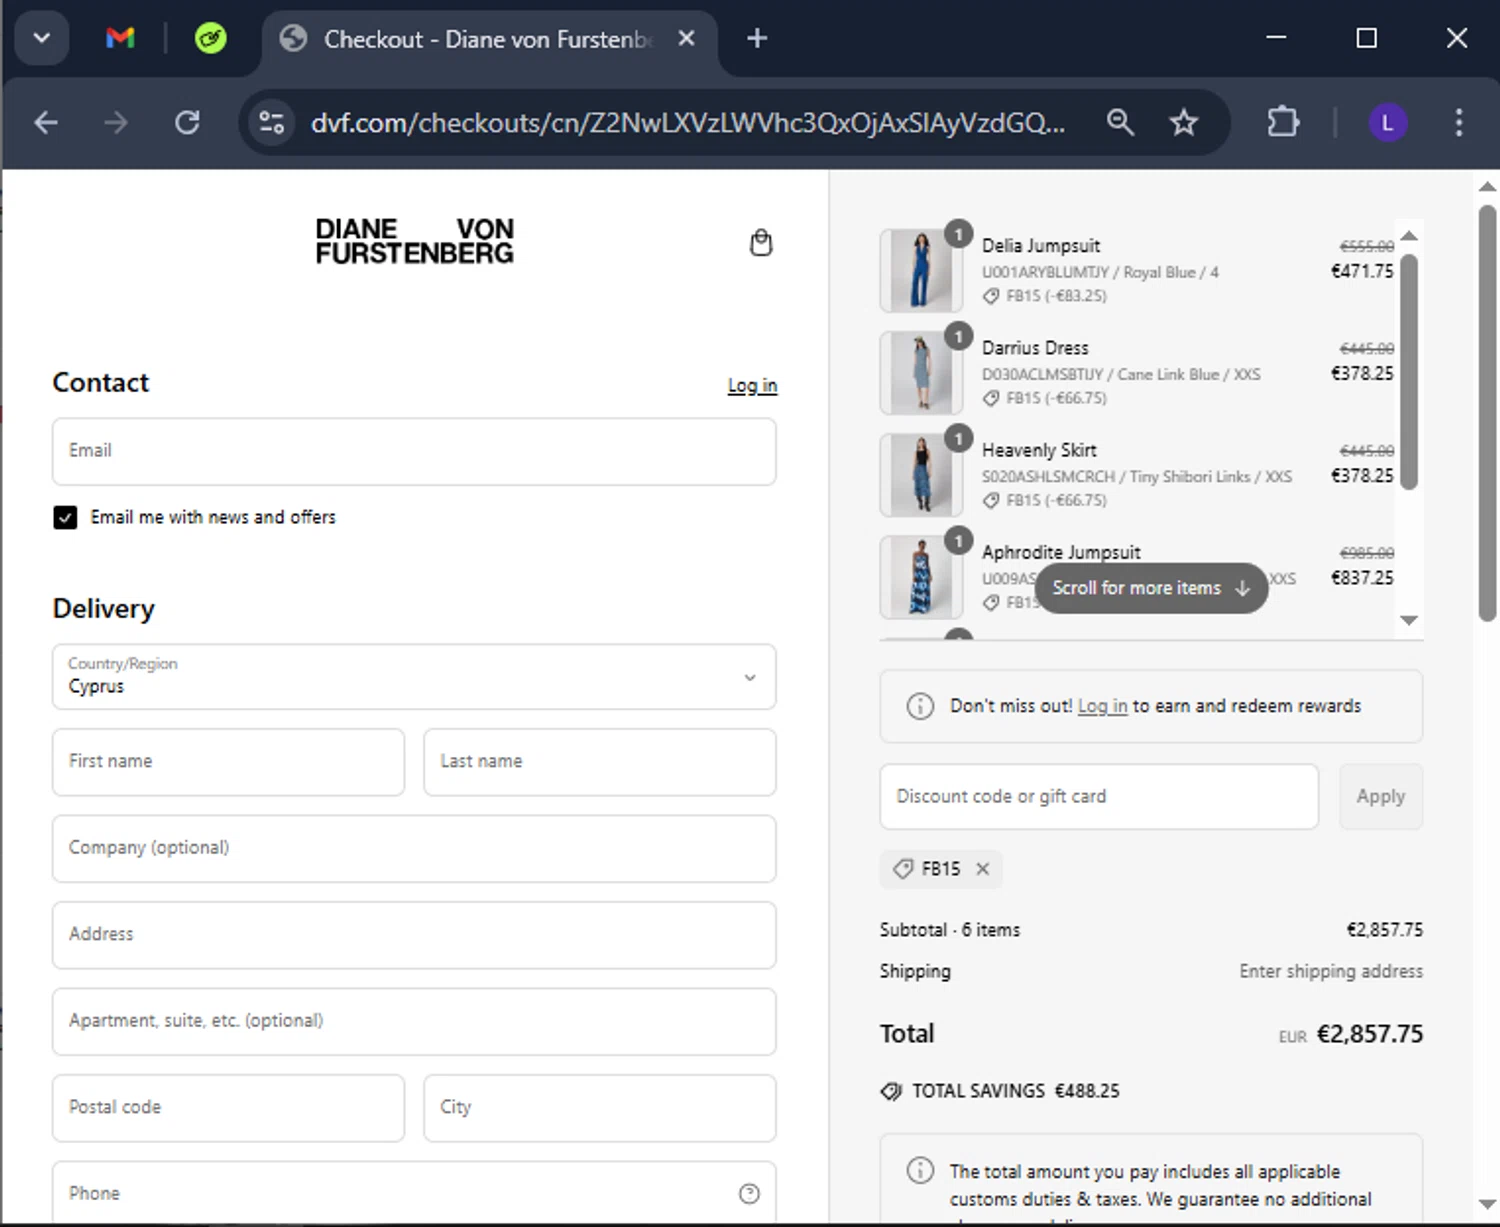This screenshot has width=1500, height=1227.
Task: Click Log in link beside Contact
Action: [x=752, y=385]
